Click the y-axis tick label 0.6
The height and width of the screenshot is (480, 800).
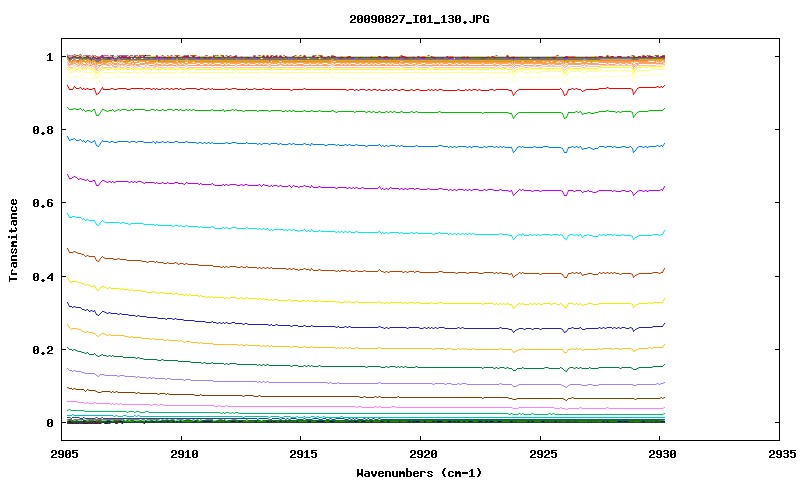[43, 203]
